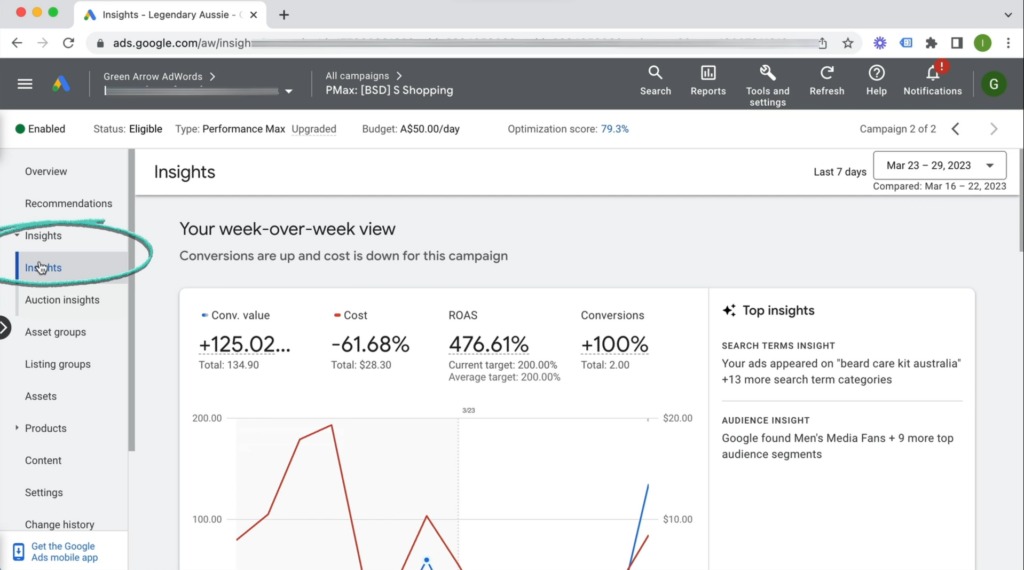Click the 79.3% optimization score link
This screenshot has height=570, width=1024.
[615, 129]
